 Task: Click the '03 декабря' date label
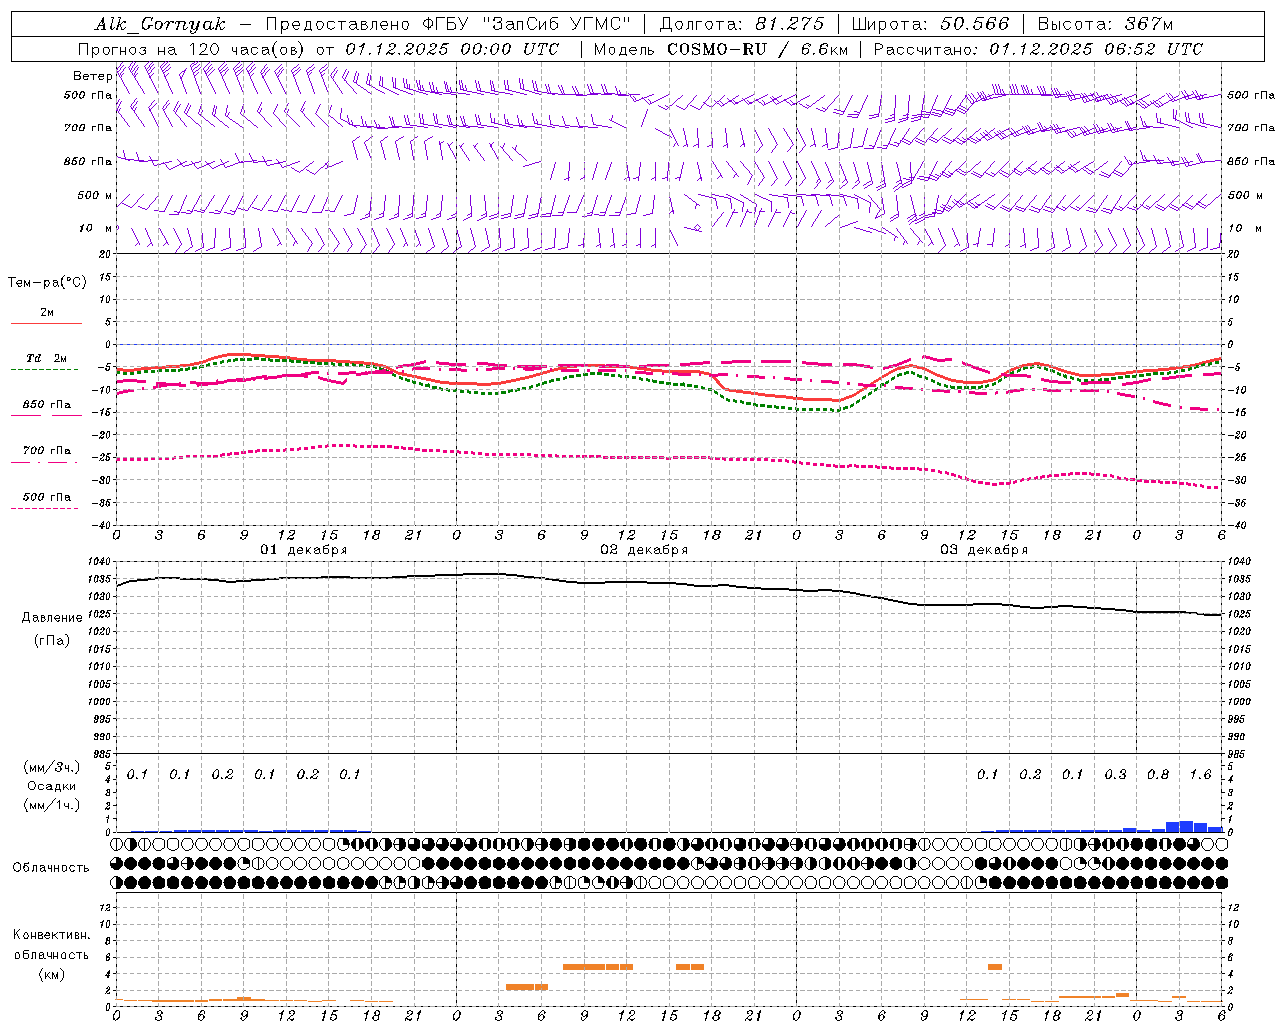[x=984, y=550]
